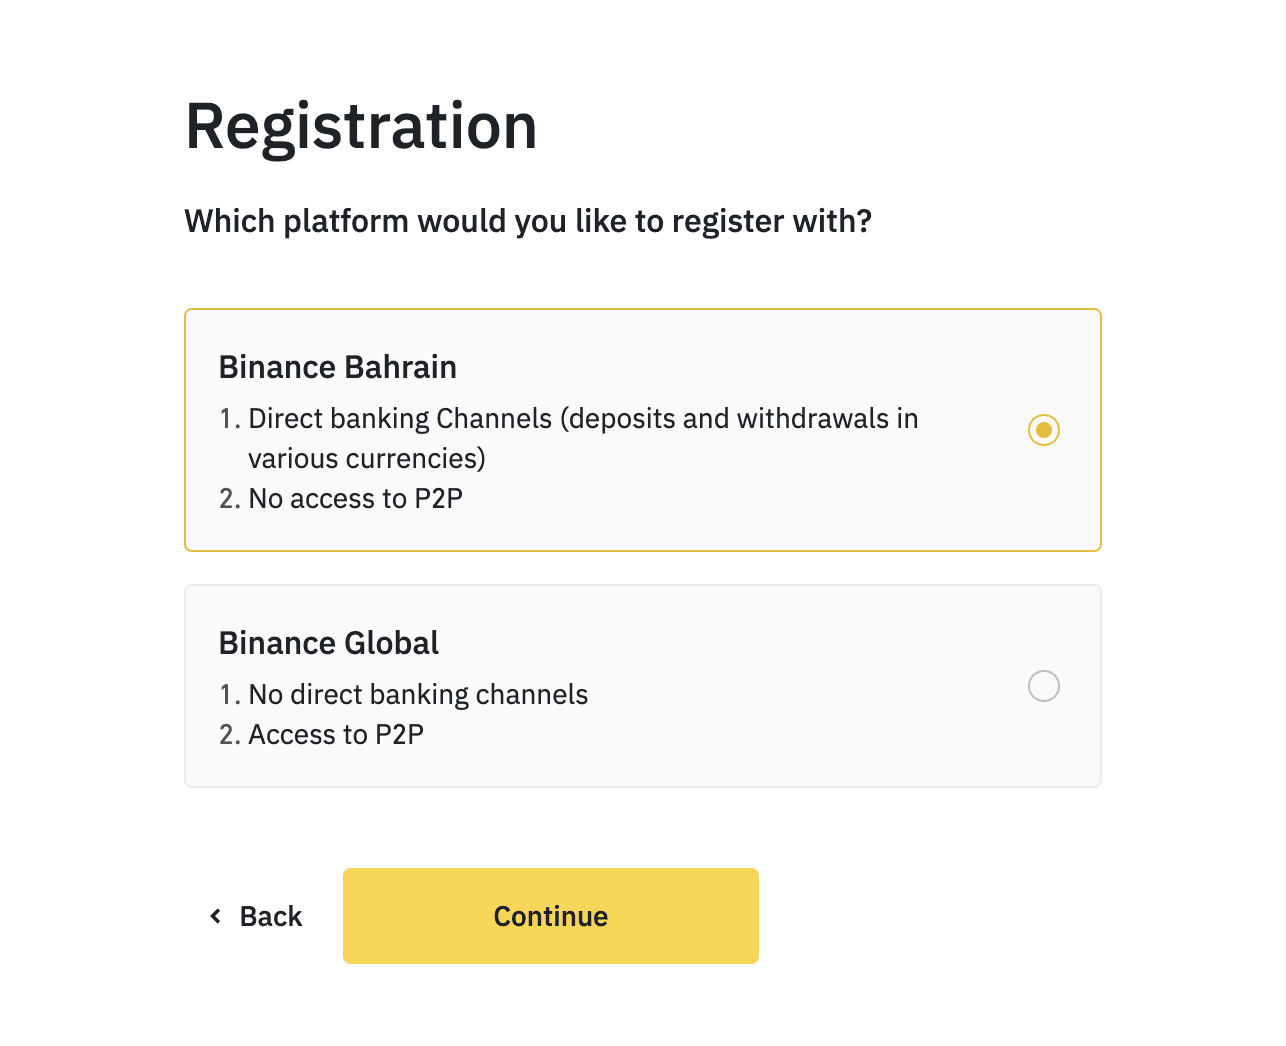1286x1046 pixels.
Task: Click the platform selection question text
Action: 527,221
